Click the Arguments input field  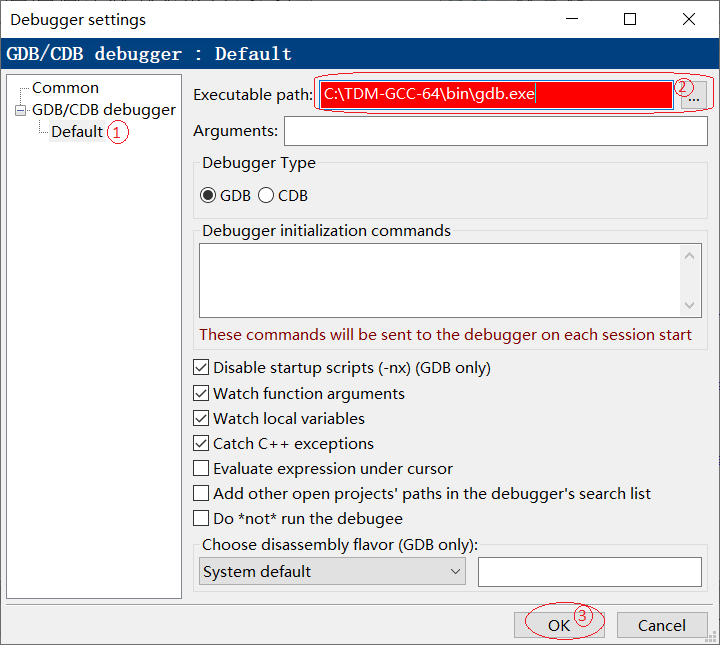pyautogui.click(x=496, y=131)
